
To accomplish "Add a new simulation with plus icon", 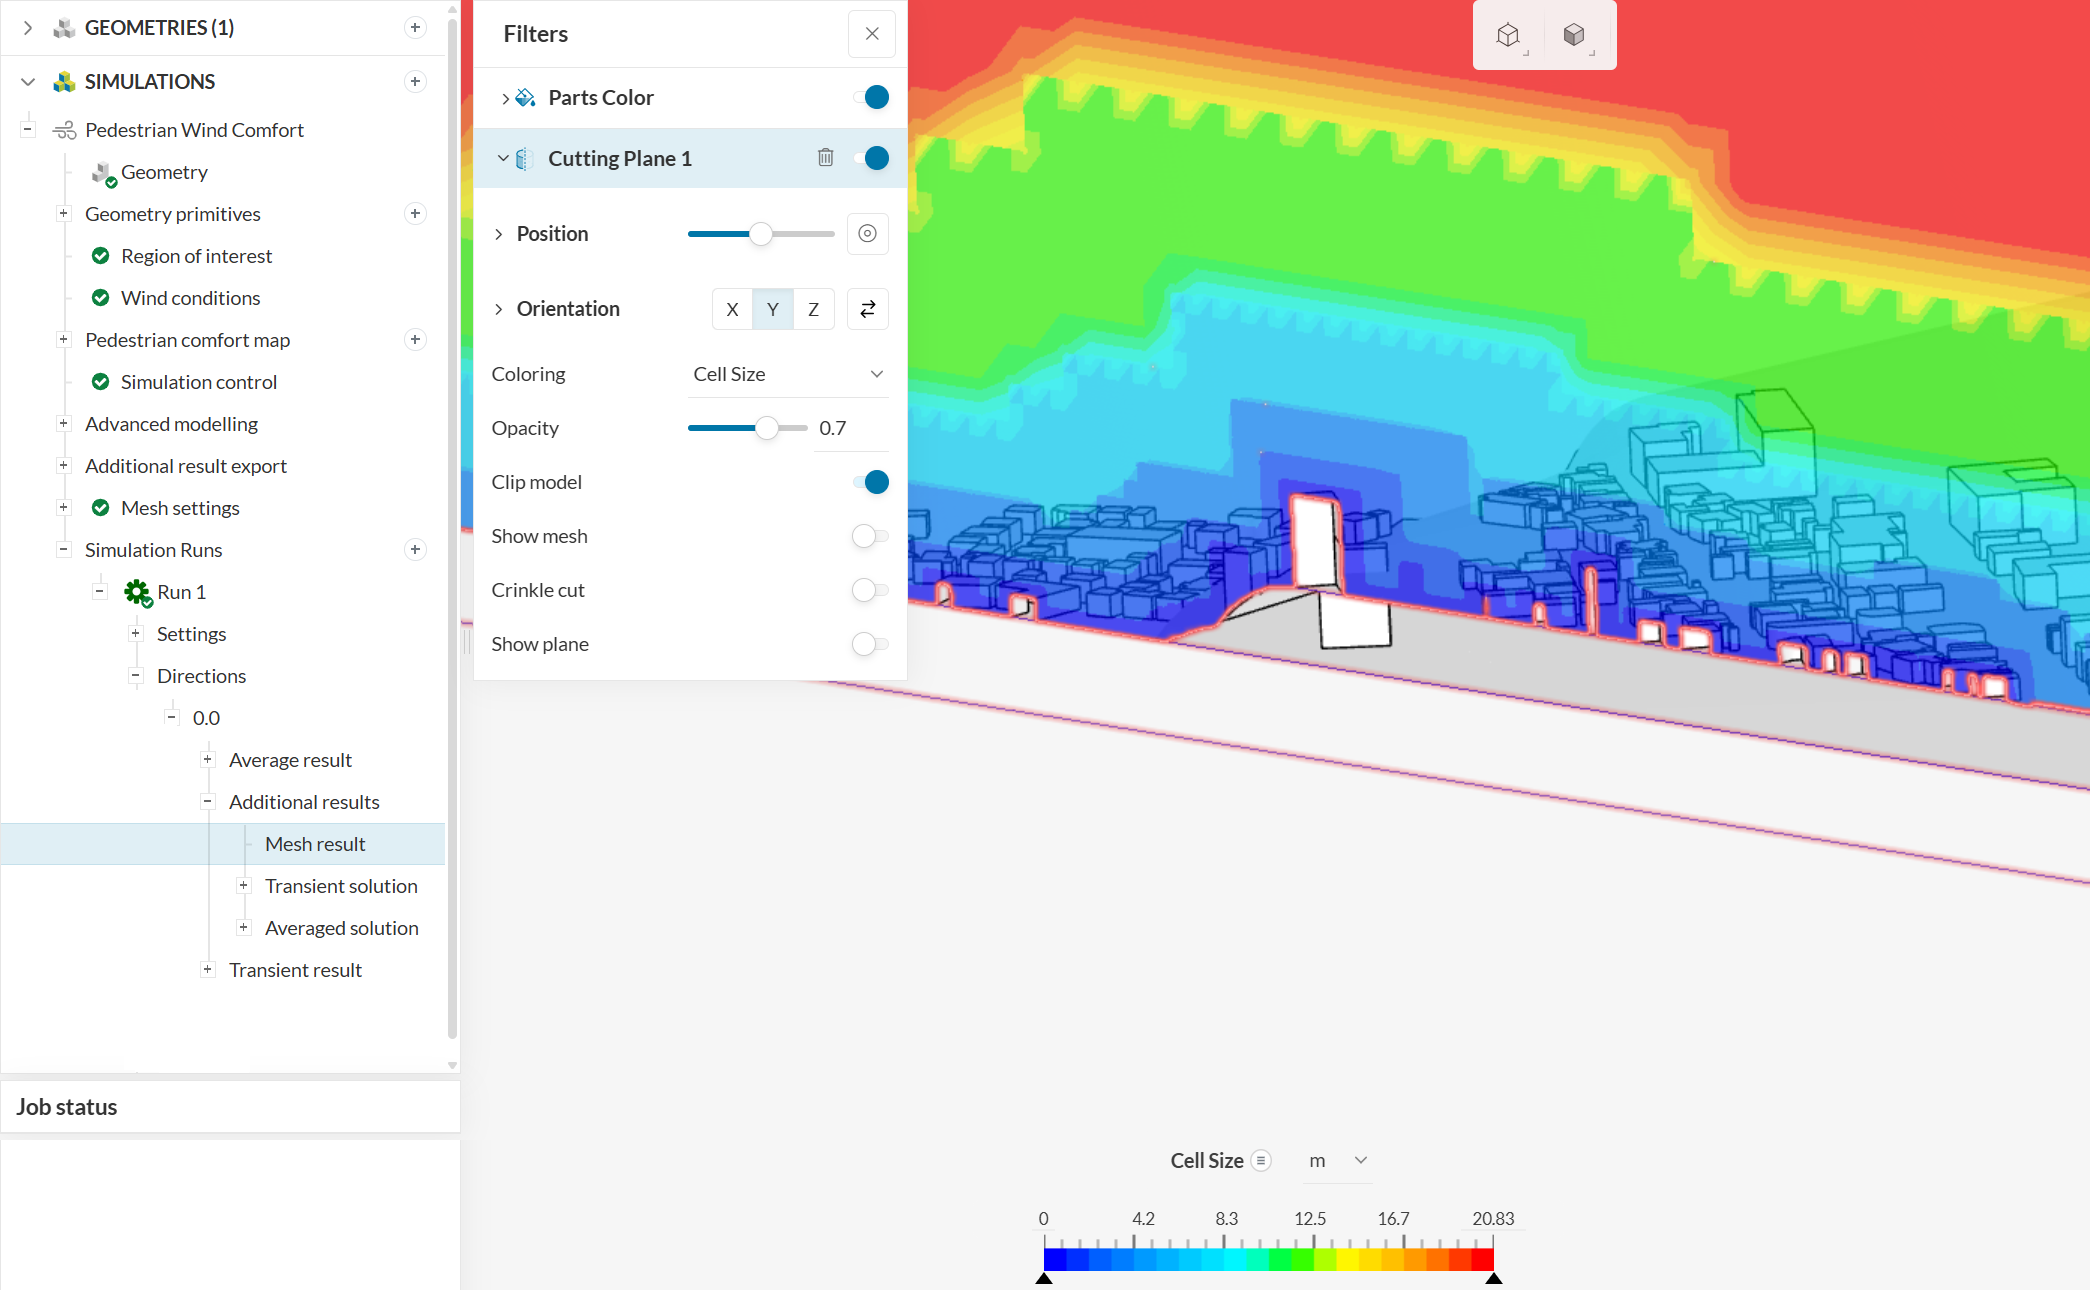I will tap(415, 82).
